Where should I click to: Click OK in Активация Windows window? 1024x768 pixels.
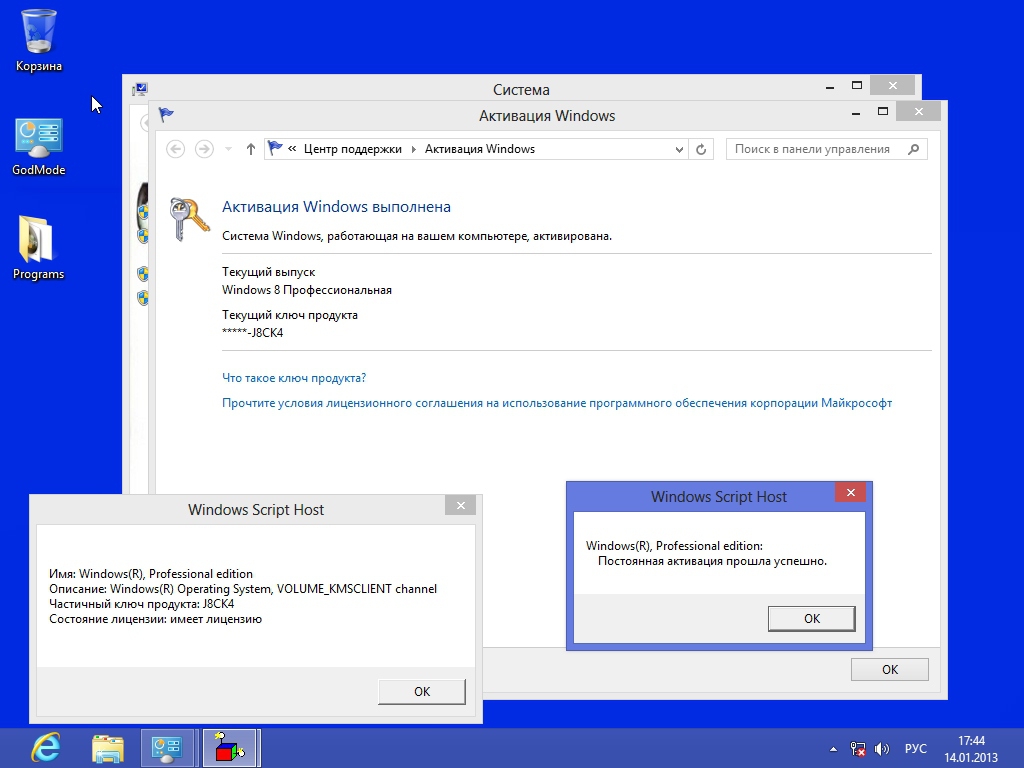click(x=889, y=669)
